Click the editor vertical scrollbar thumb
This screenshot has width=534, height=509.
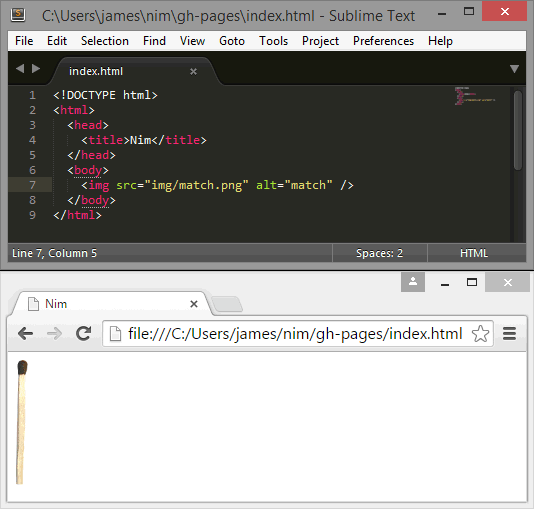518,130
